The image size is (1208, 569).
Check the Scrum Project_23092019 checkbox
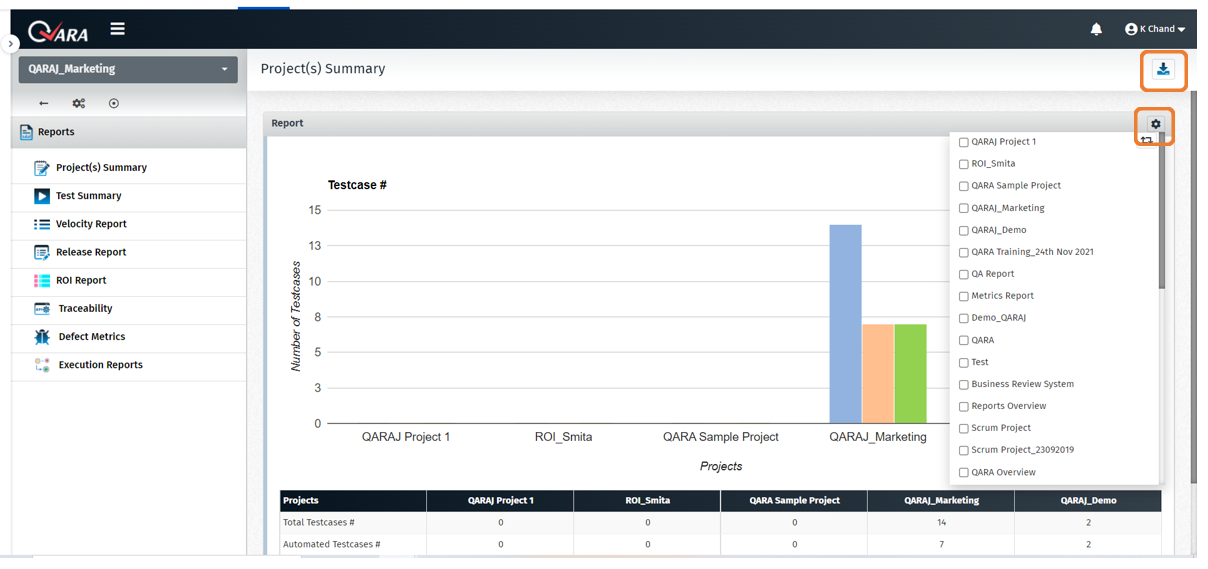(x=963, y=450)
